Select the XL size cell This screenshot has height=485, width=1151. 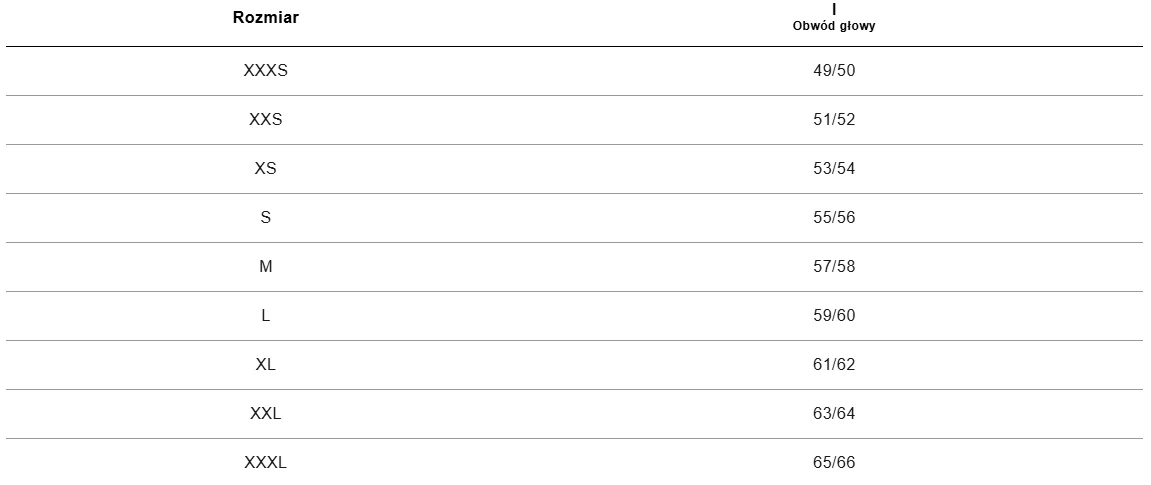click(266, 365)
